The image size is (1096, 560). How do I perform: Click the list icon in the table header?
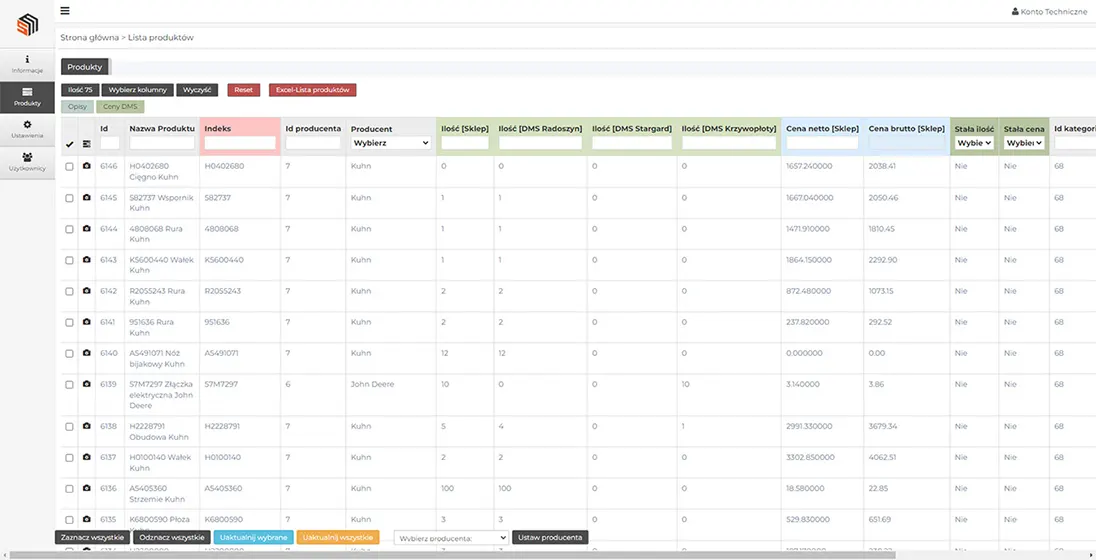coord(87,144)
